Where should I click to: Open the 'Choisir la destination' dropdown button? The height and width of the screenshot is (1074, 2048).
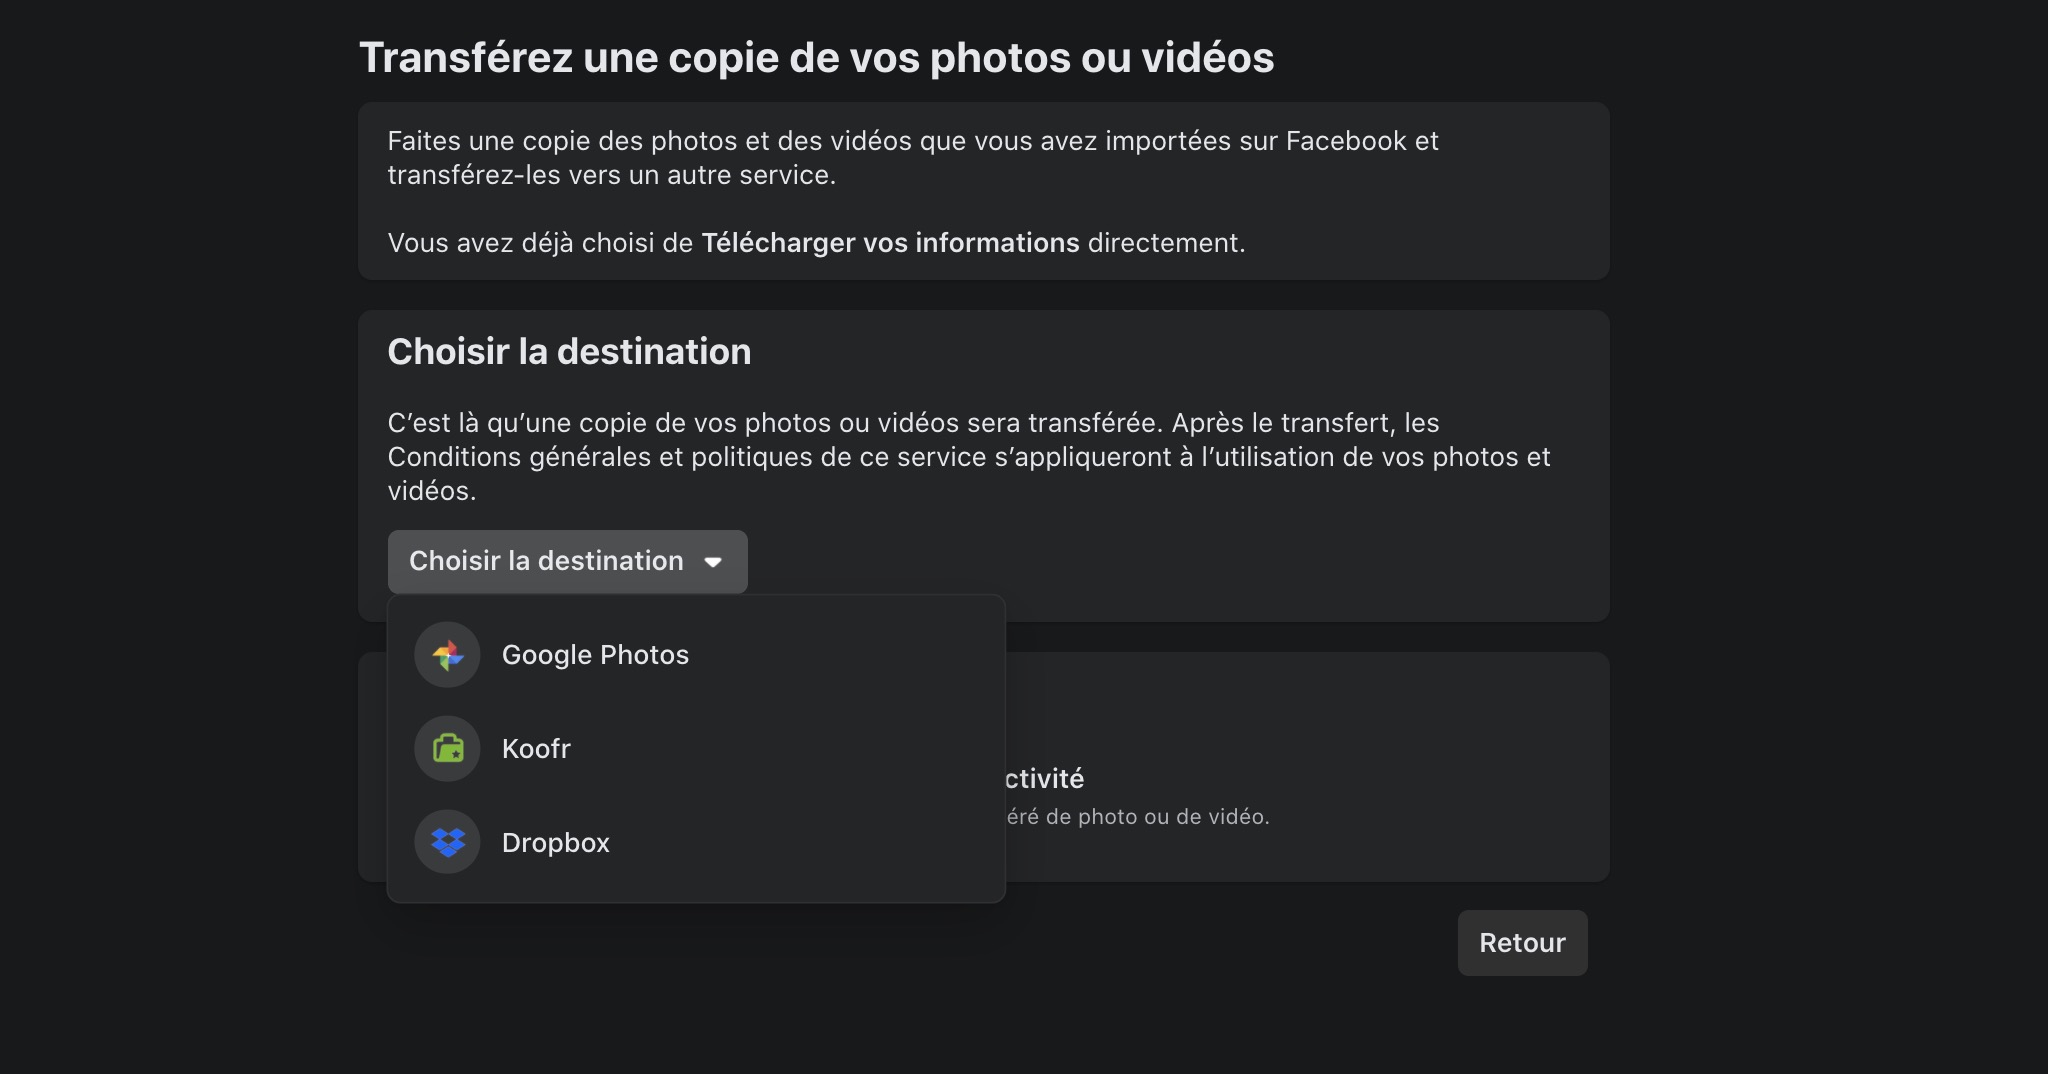(x=546, y=561)
